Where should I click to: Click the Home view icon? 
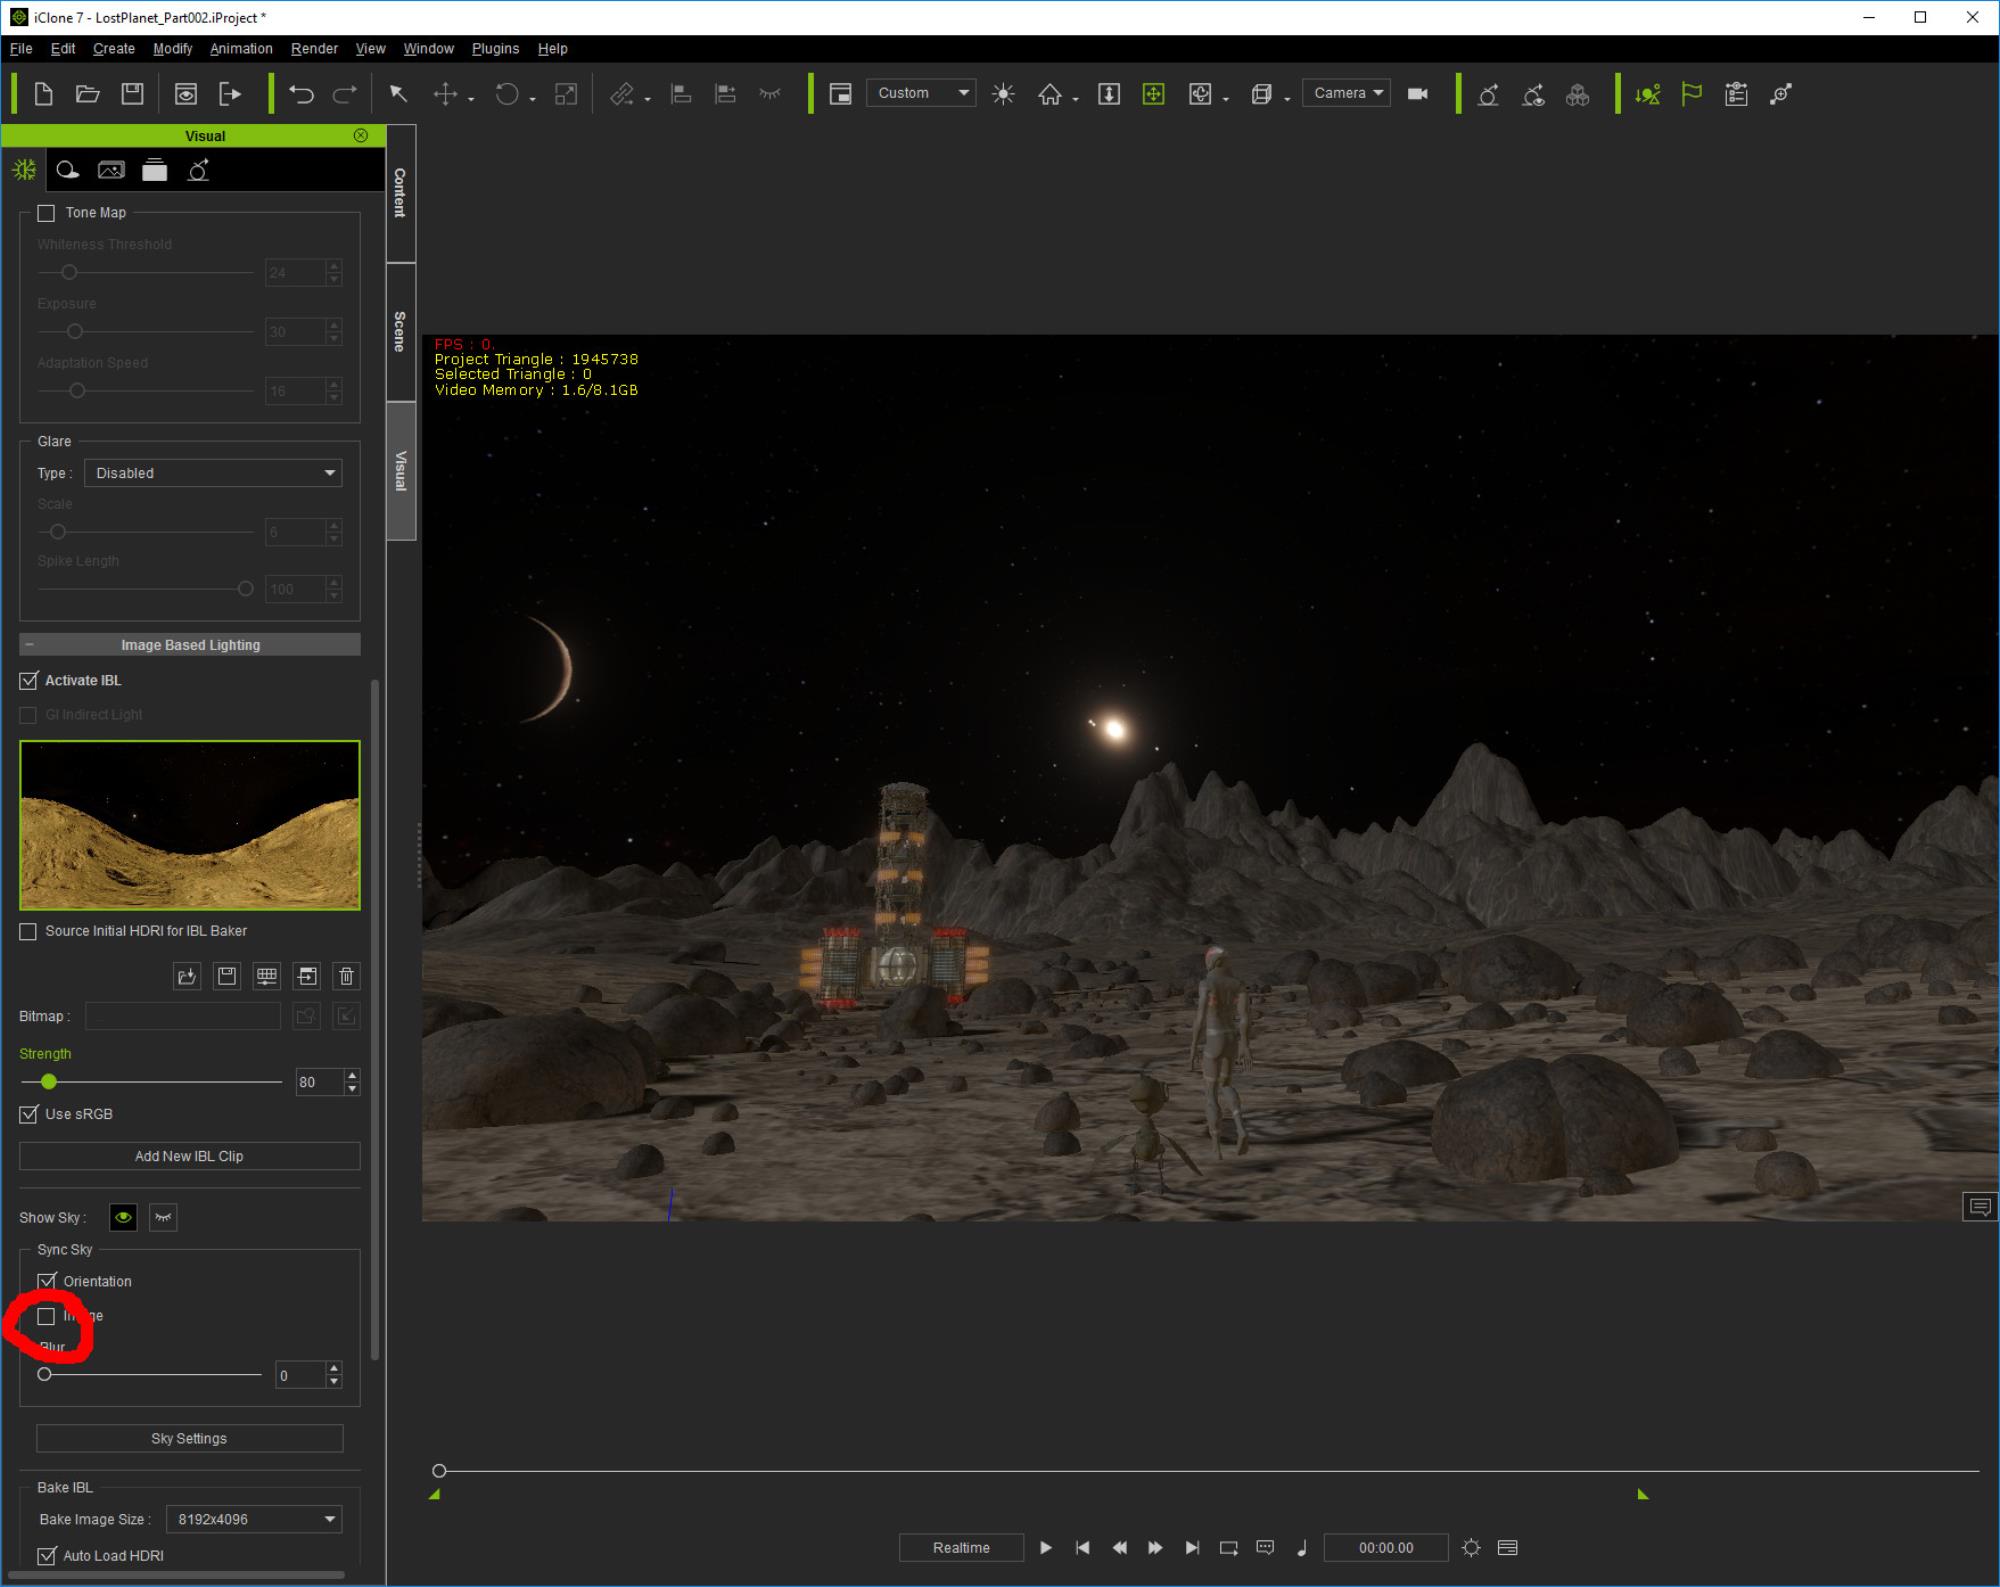click(x=1049, y=94)
